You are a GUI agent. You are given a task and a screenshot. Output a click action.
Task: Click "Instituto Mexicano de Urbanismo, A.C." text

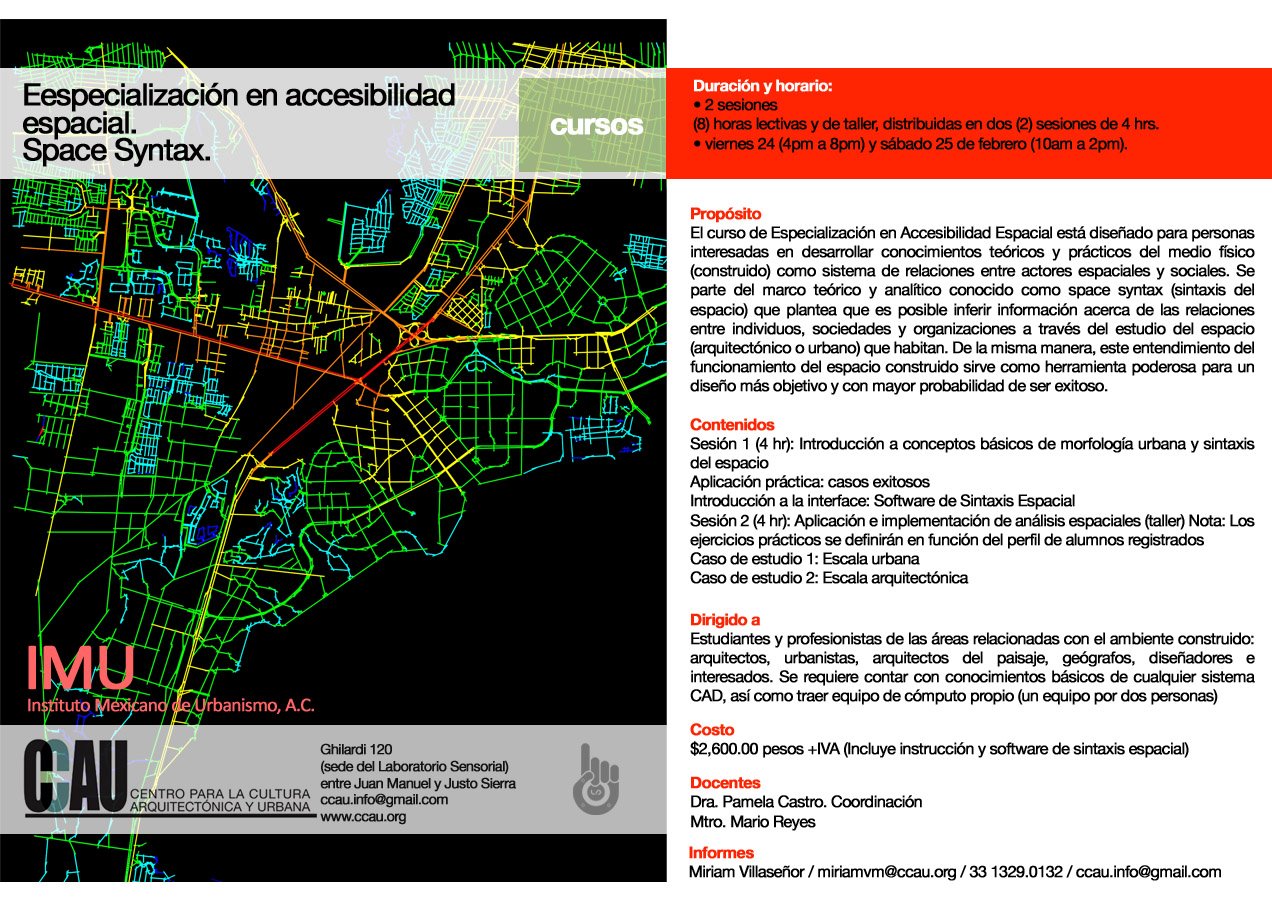(171, 705)
